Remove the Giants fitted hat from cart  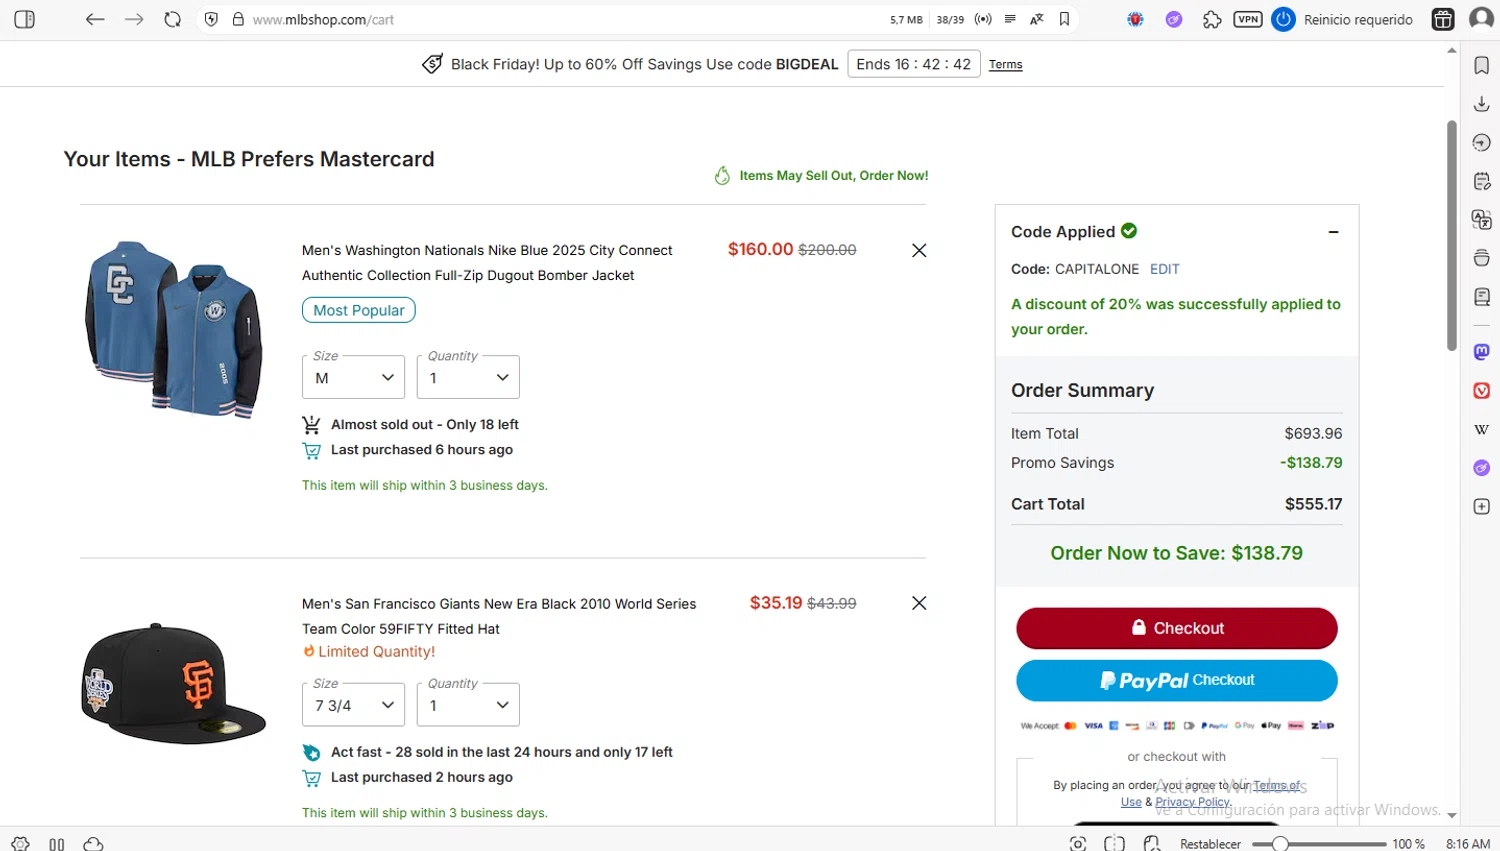click(919, 603)
